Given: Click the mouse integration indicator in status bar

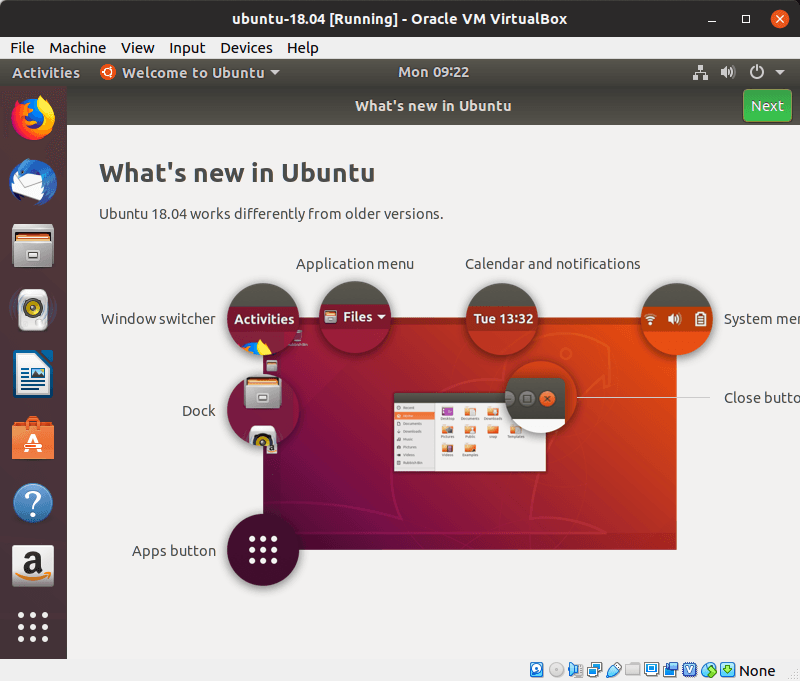Looking at the screenshot, I should 709,670.
